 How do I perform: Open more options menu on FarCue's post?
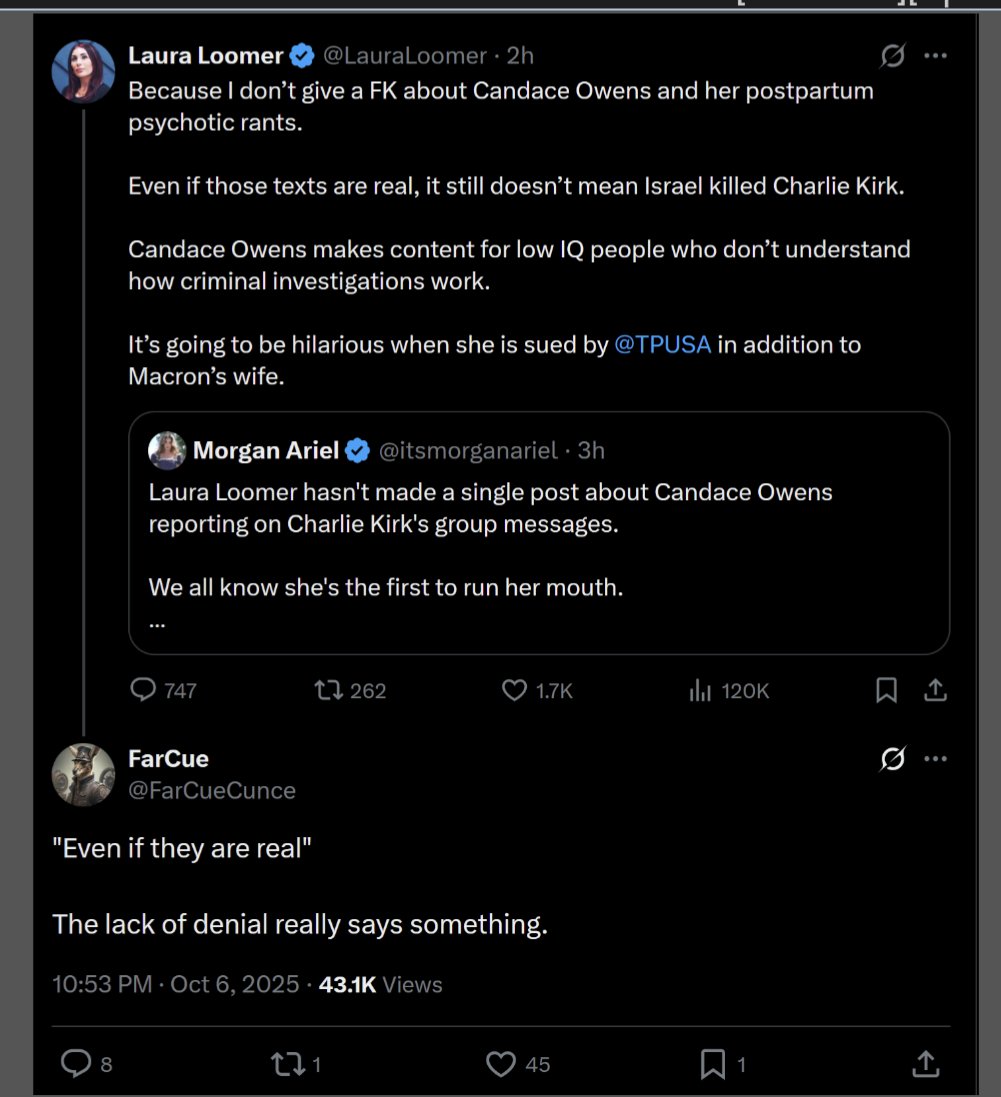coord(936,759)
